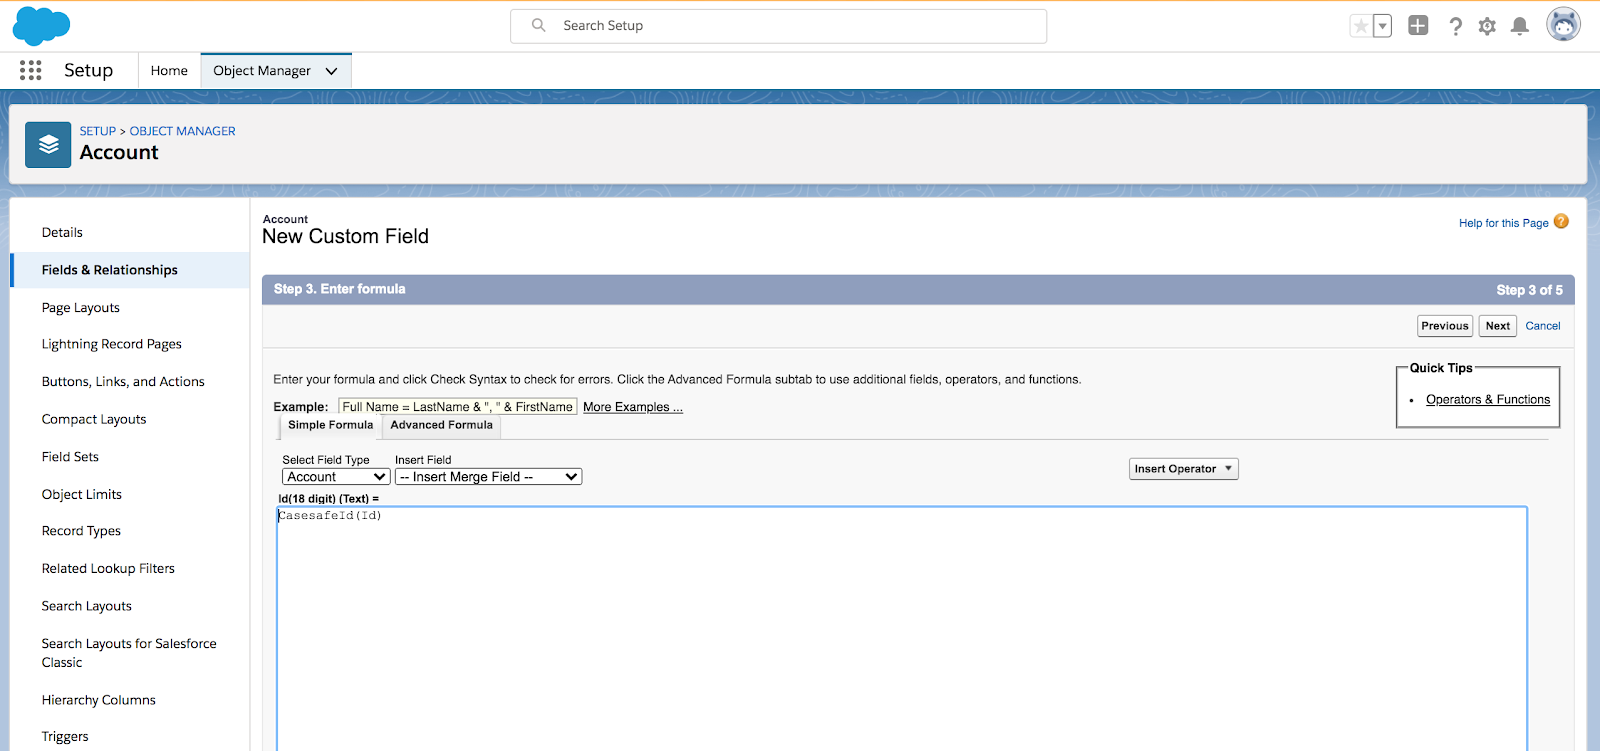Open the Select Field Type dropdown

coord(336,477)
